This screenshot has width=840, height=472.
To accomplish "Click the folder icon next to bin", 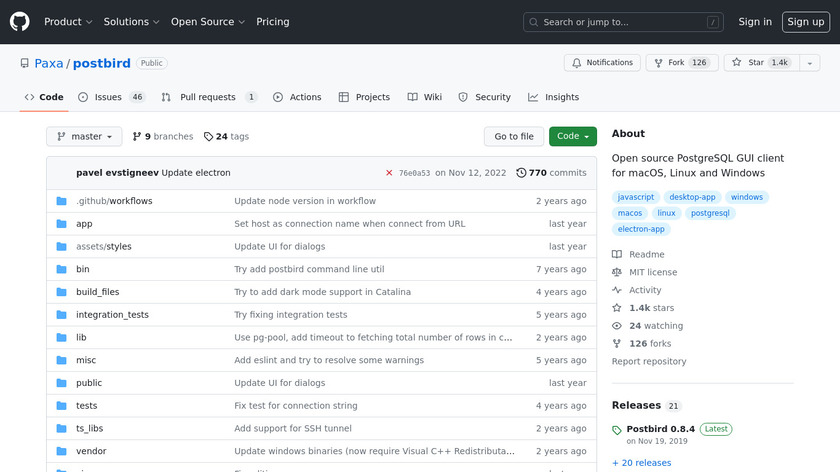I will 62,269.
